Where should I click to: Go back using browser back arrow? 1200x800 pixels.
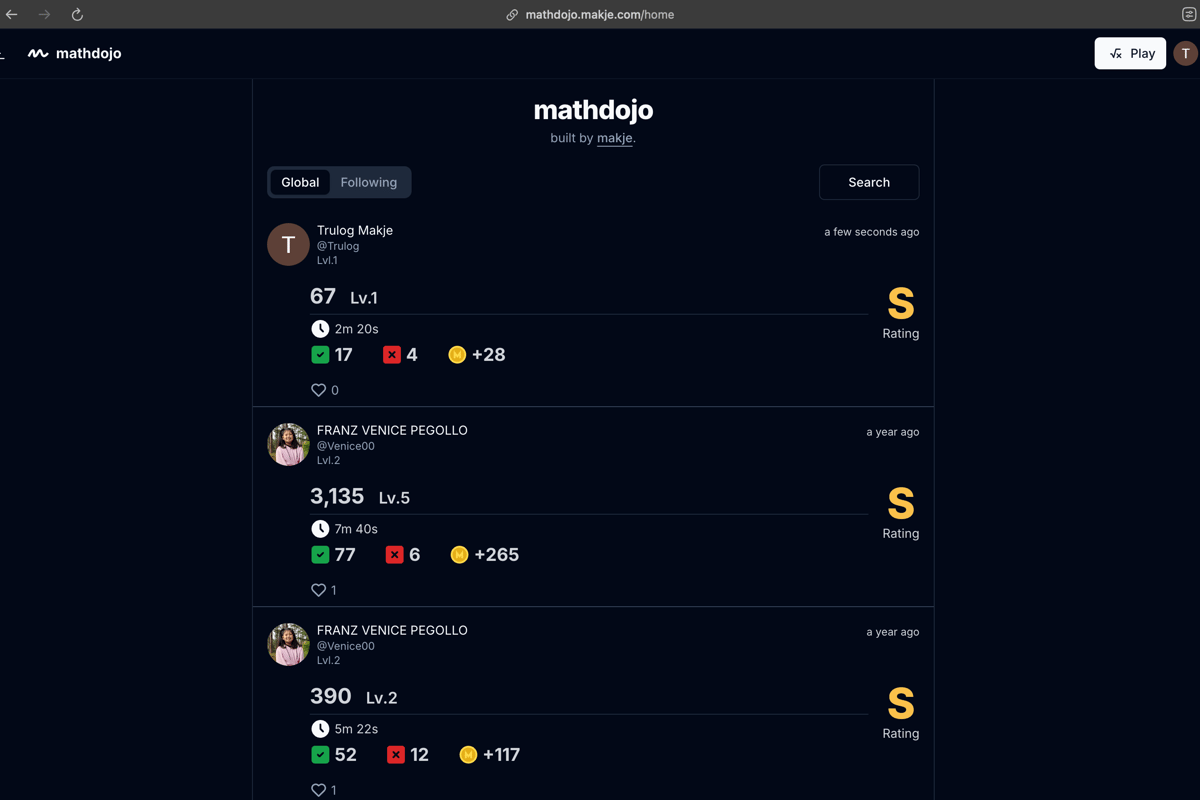click(12, 15)
